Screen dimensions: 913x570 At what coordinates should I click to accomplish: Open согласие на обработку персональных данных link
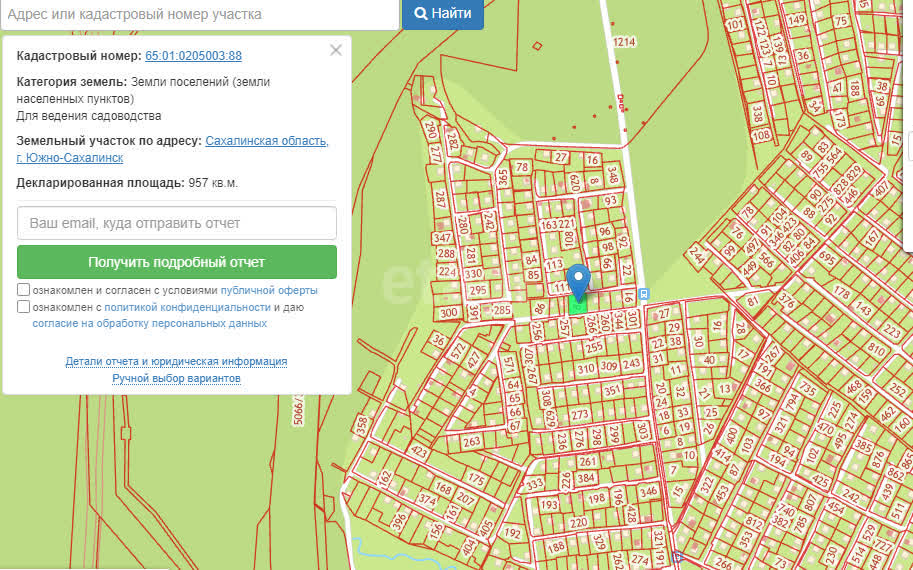(x=149, y=323)
